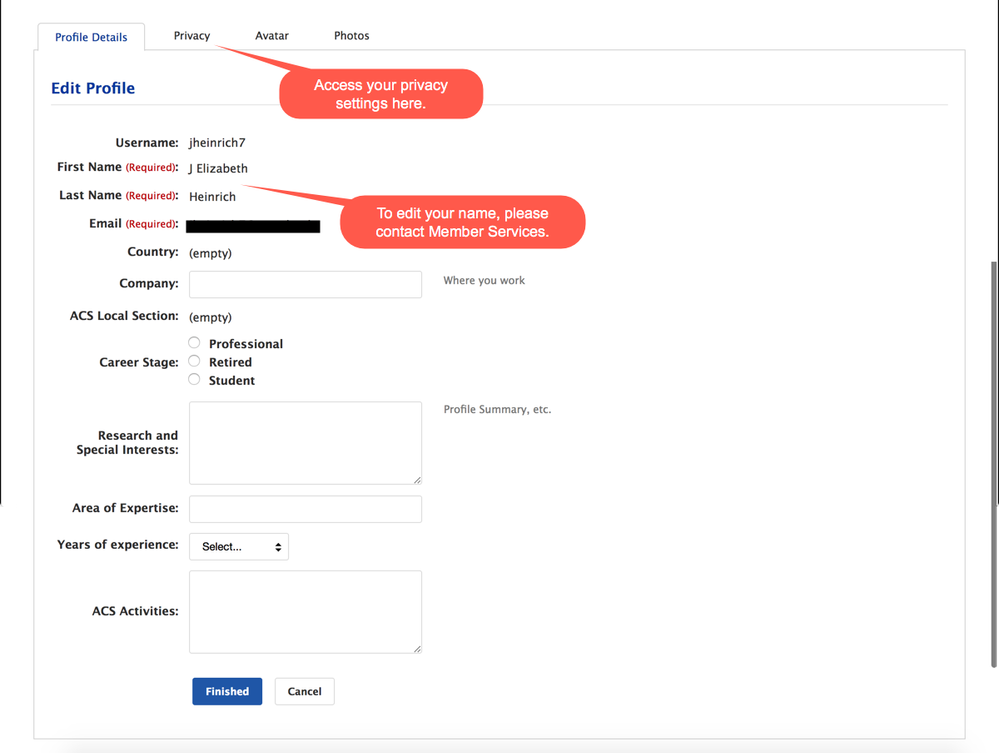The image size is (999, 753).
Task: Expand the Years of experience dropdown
Action: [x=239, y=547]
